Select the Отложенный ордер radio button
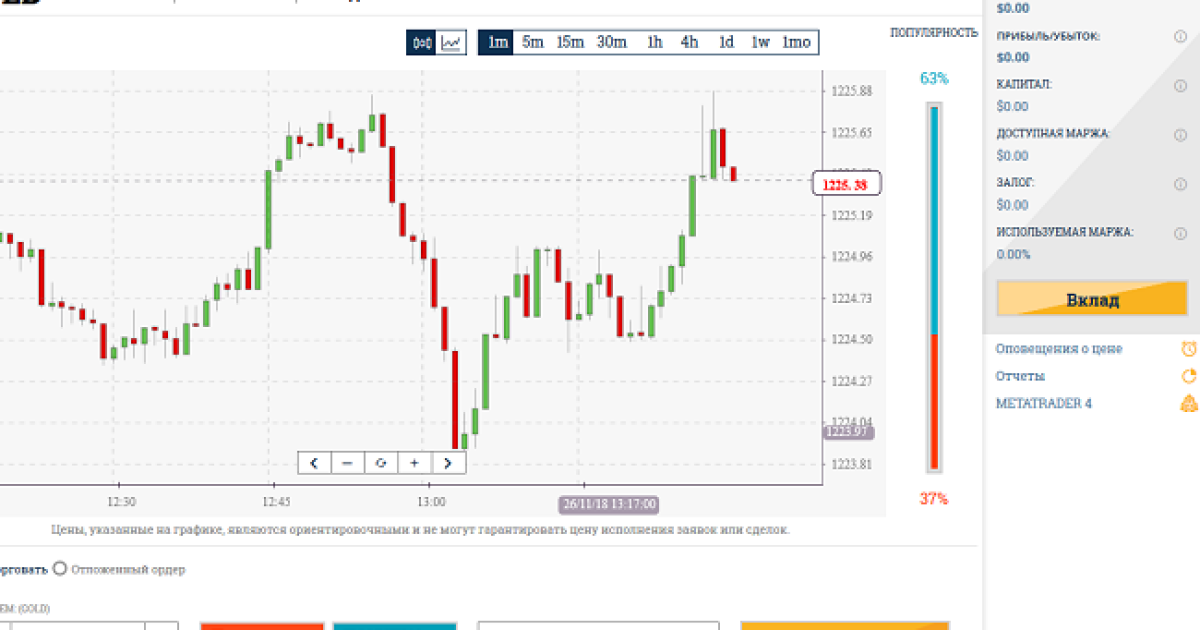1200x630 pixels. (x=60, y=569)
